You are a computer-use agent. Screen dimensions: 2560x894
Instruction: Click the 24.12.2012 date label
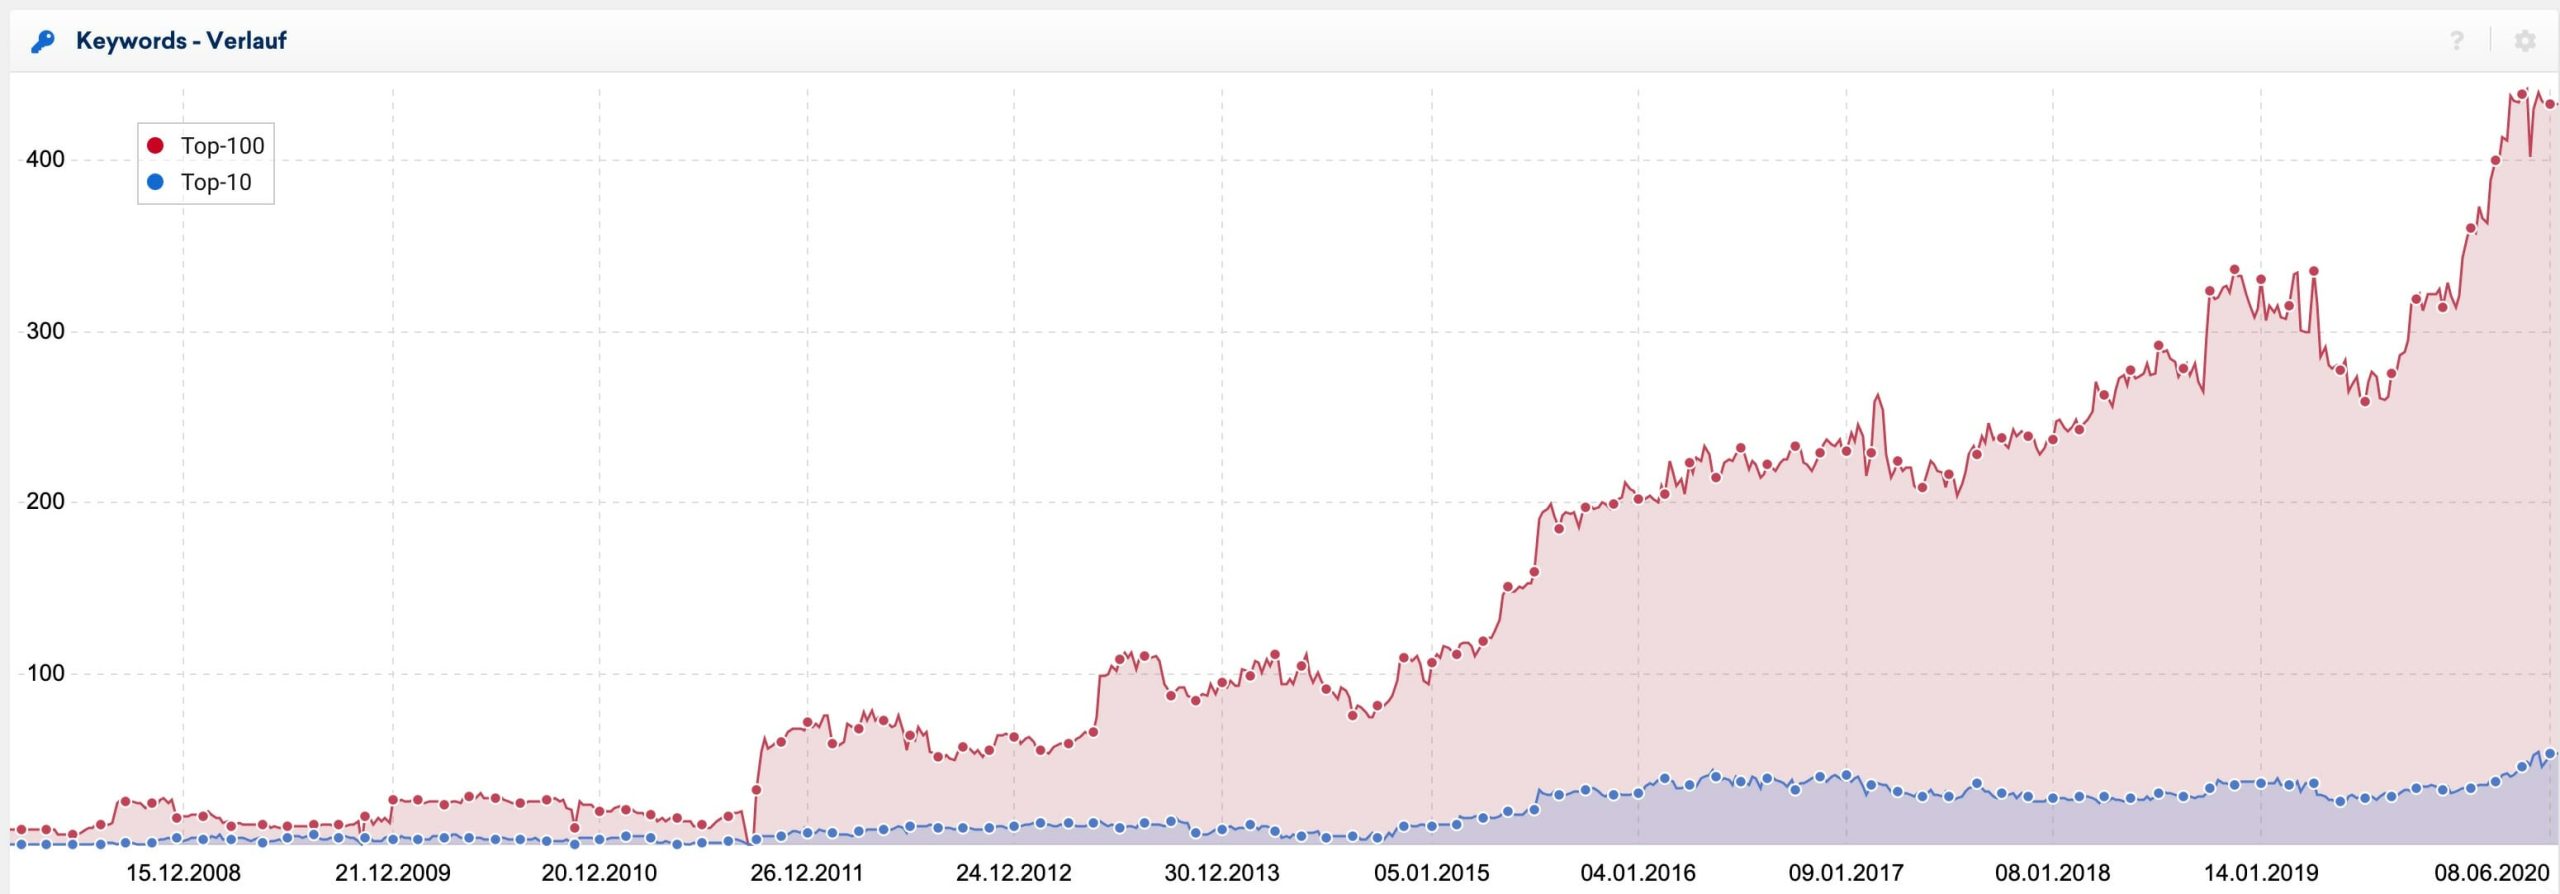(1014, 873)
